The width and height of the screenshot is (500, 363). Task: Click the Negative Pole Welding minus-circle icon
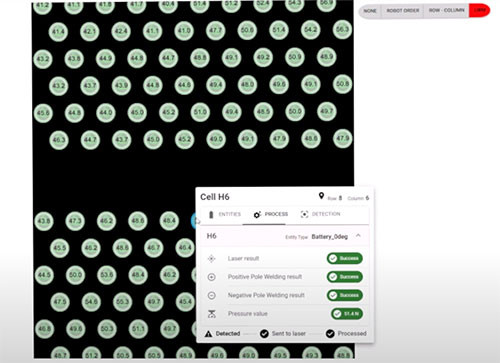pyautogui.click(x=211, y=295)
